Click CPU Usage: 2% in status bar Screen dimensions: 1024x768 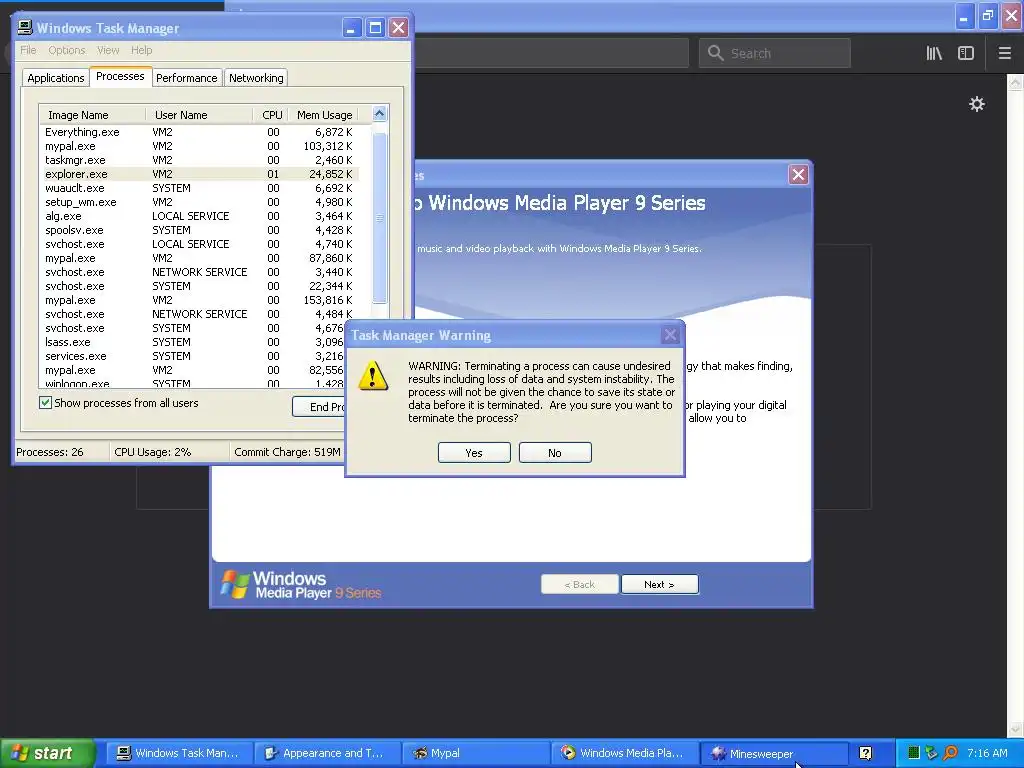(153, 452)
